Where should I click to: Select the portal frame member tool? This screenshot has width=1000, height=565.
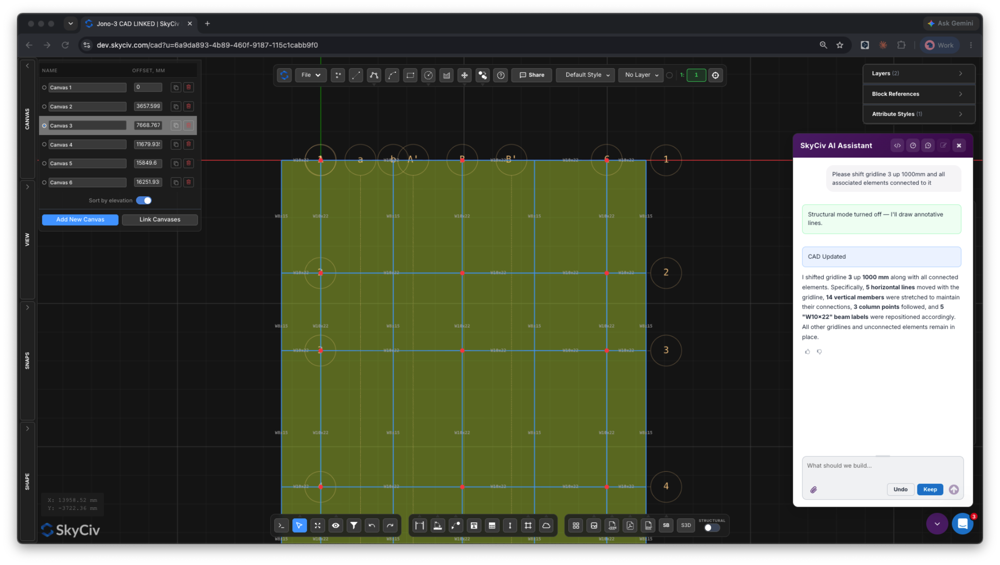419,525
